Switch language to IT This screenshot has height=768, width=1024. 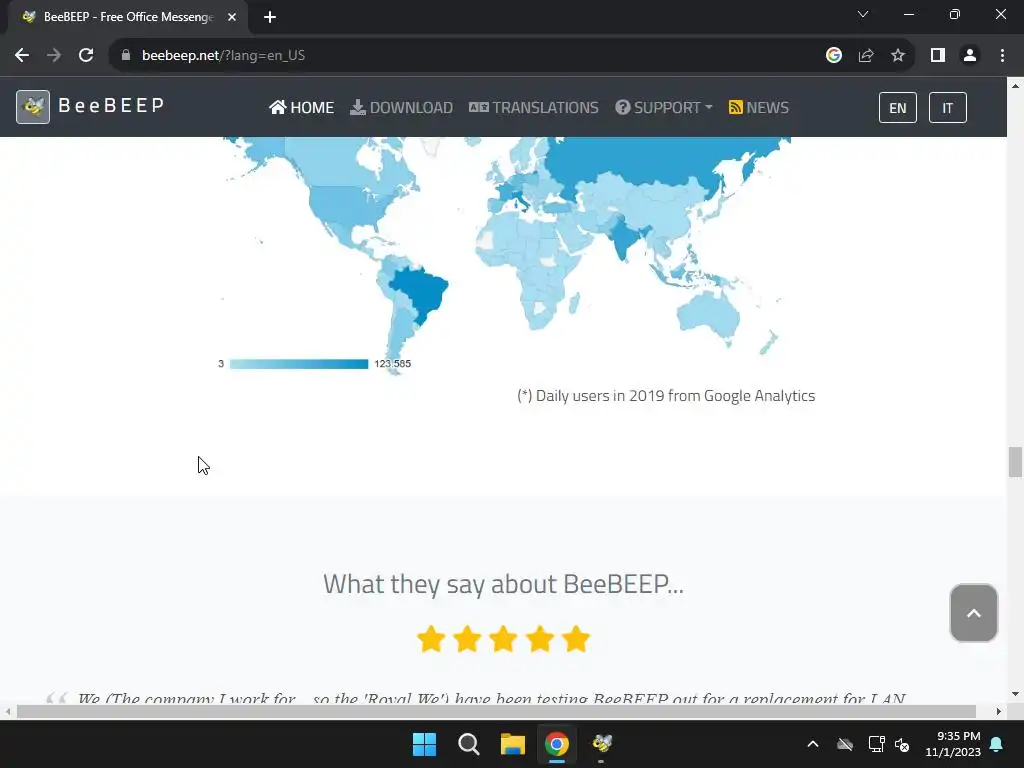click(948, 108)
